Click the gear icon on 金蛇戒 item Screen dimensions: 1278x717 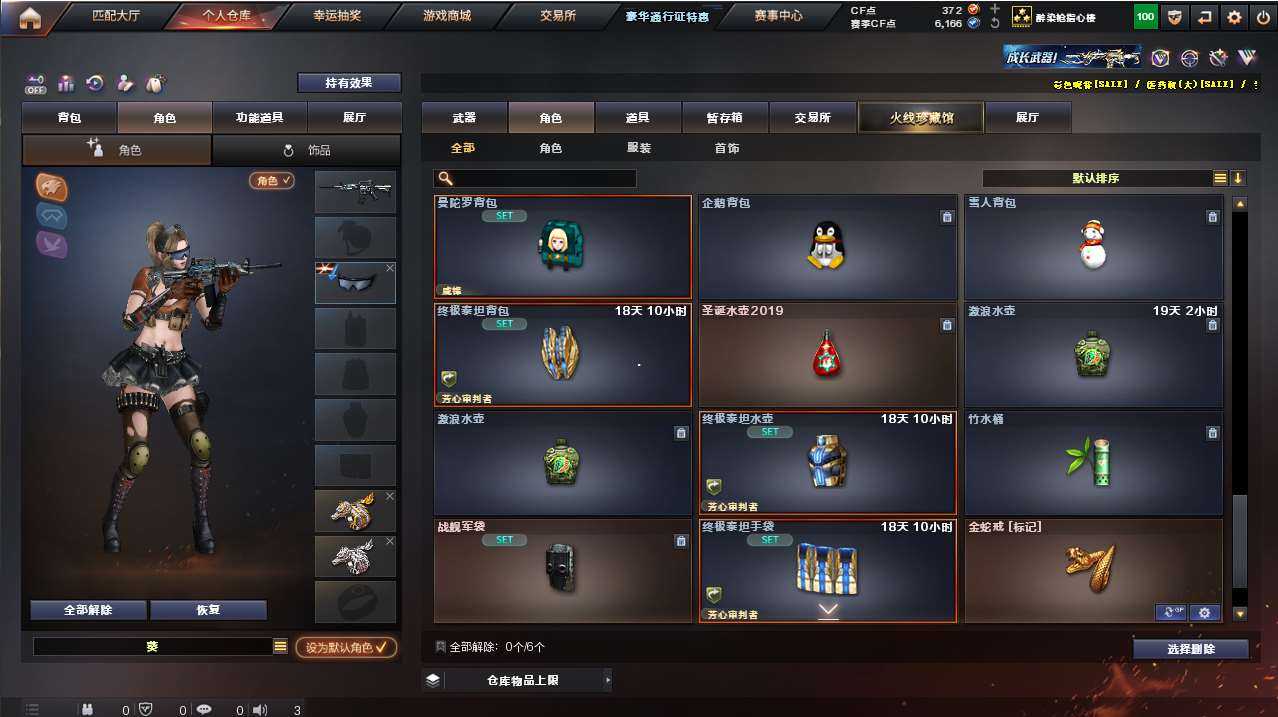pyautogui.click(x=1204, y=612)
